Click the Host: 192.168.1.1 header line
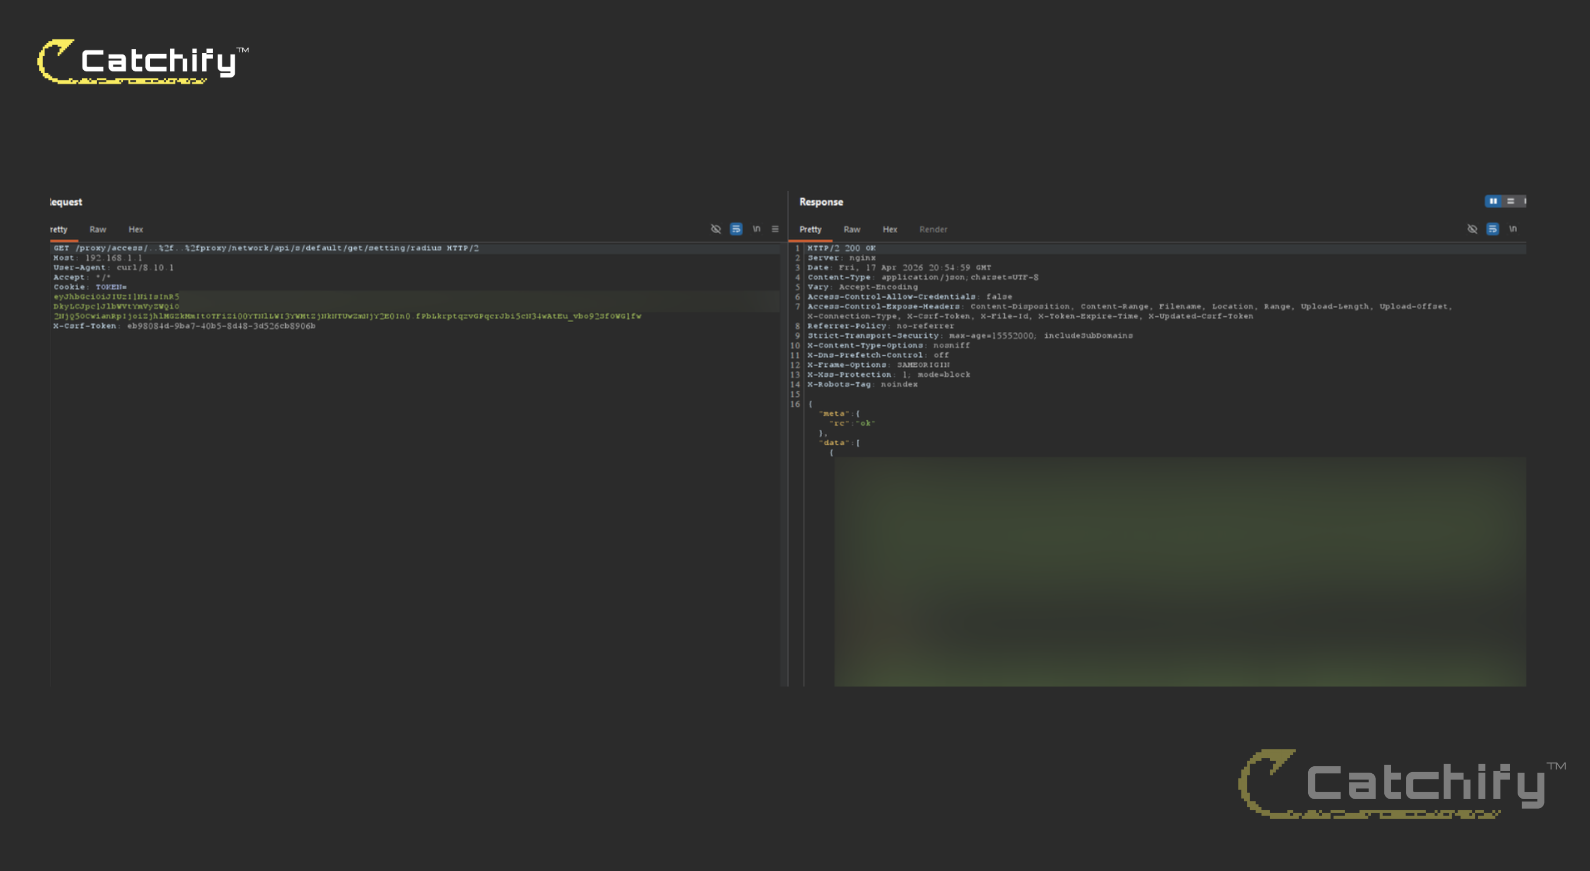This screenshot has width=1590, height=871. point(98,258)
